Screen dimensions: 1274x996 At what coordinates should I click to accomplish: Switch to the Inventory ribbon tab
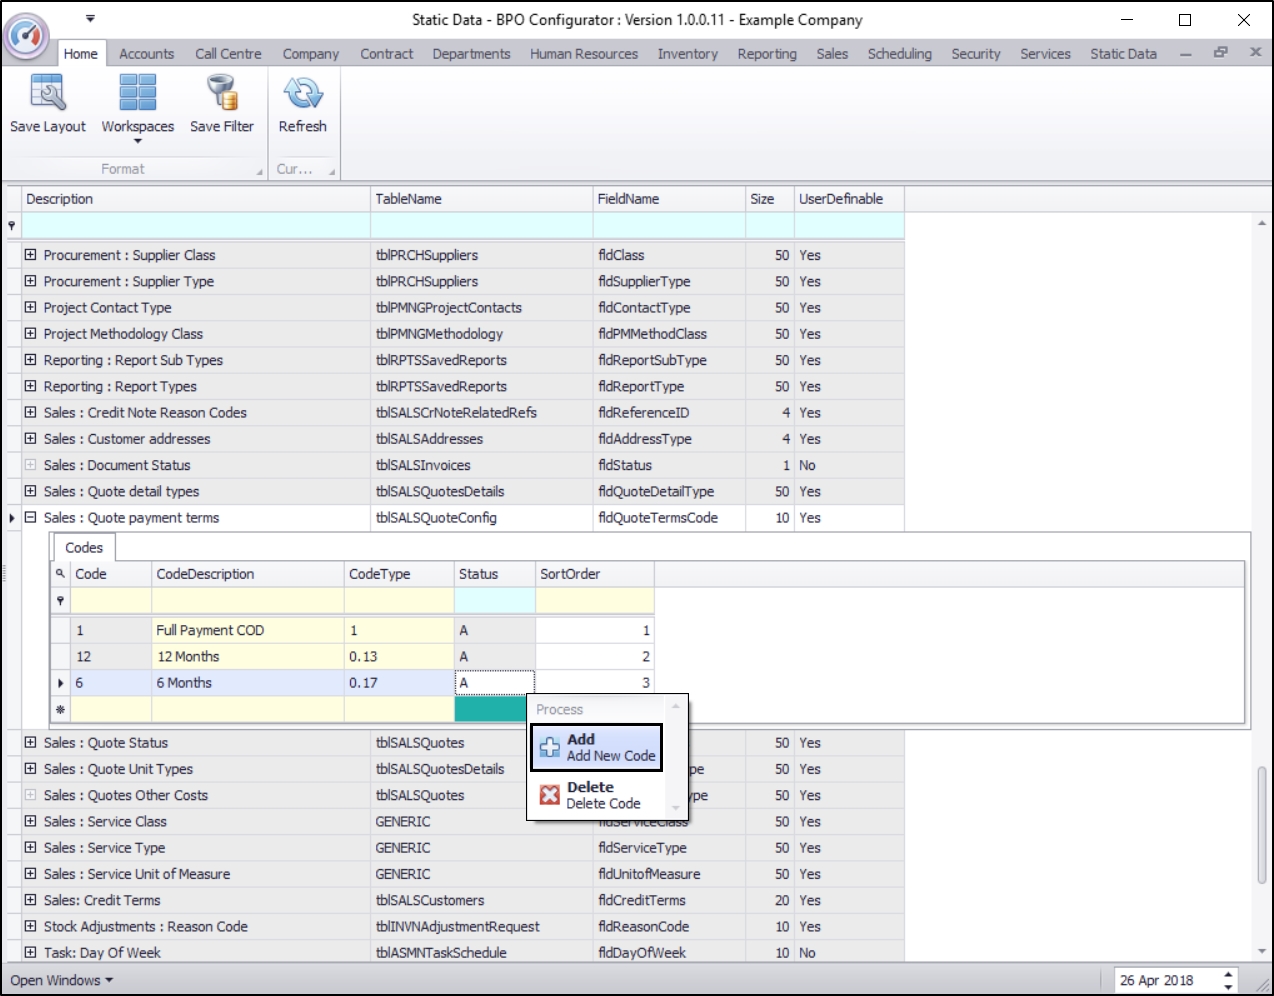687,54
